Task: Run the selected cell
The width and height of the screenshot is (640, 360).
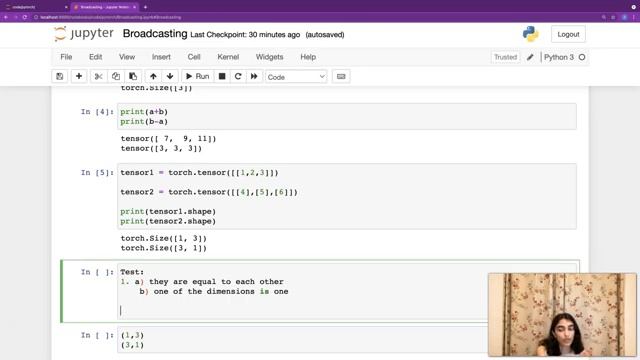Action: [198, 76]
